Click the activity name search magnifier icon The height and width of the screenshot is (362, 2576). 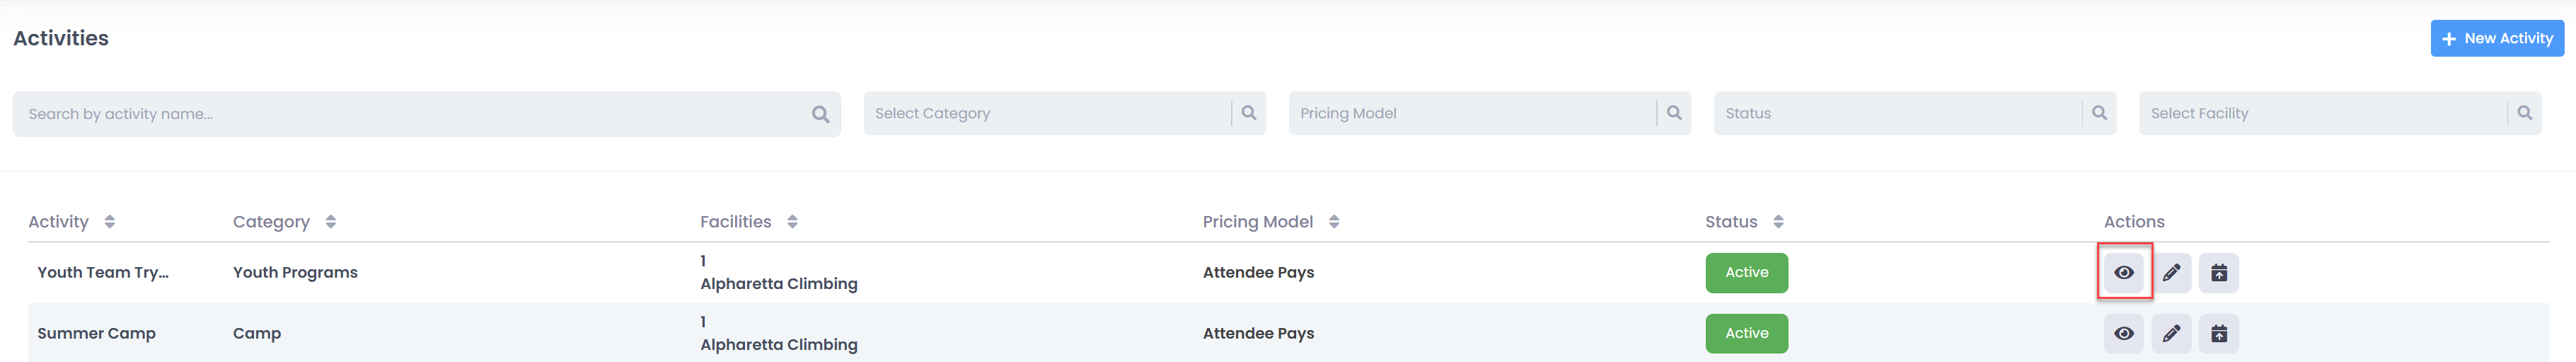tap(820, 114)
